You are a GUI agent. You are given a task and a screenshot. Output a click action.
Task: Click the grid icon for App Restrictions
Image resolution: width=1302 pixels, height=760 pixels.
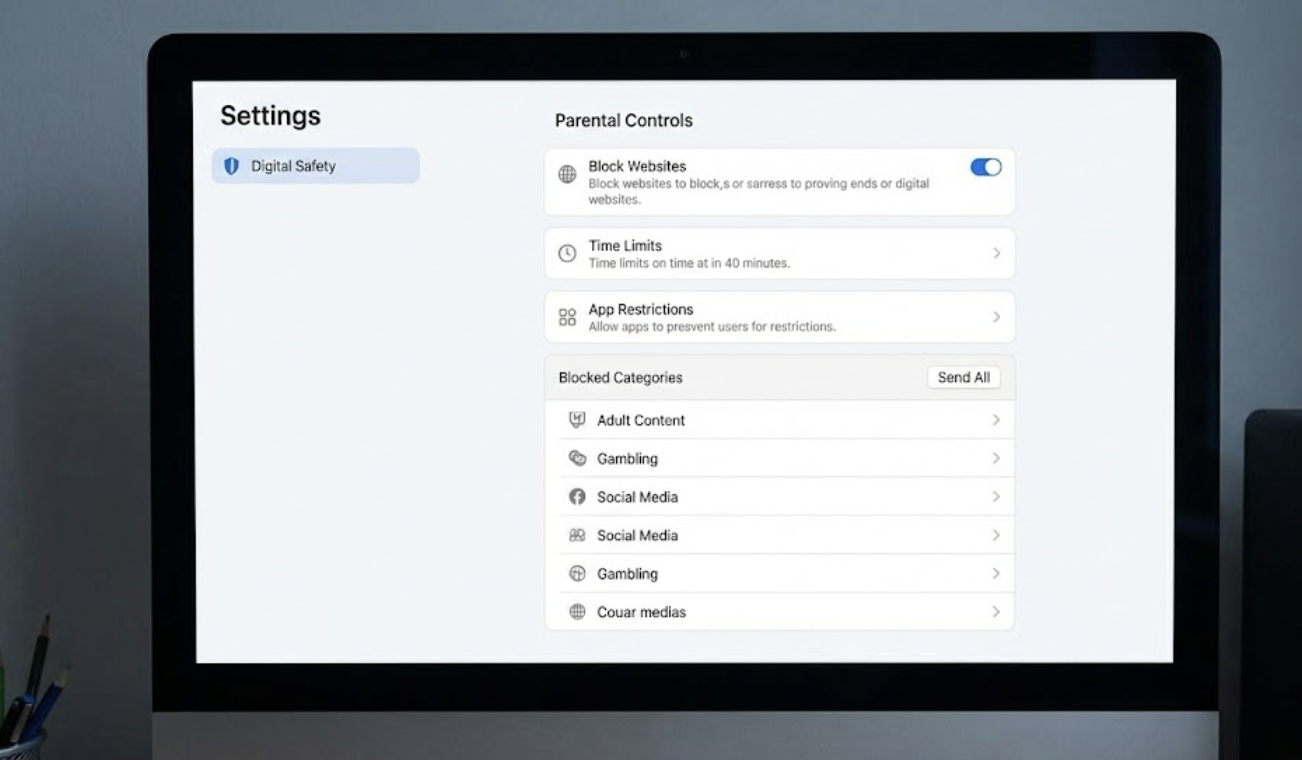tap(567, 317)
